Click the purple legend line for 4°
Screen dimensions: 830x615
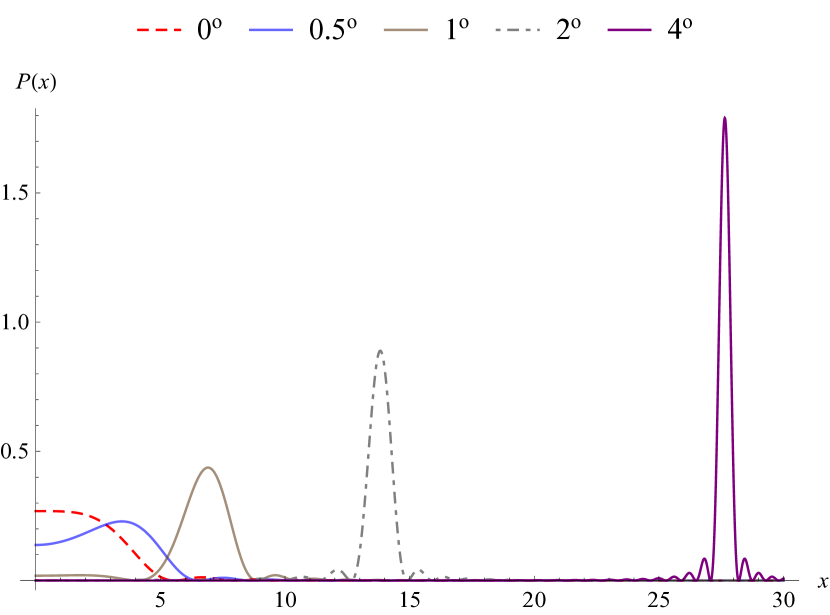[629, 30]
